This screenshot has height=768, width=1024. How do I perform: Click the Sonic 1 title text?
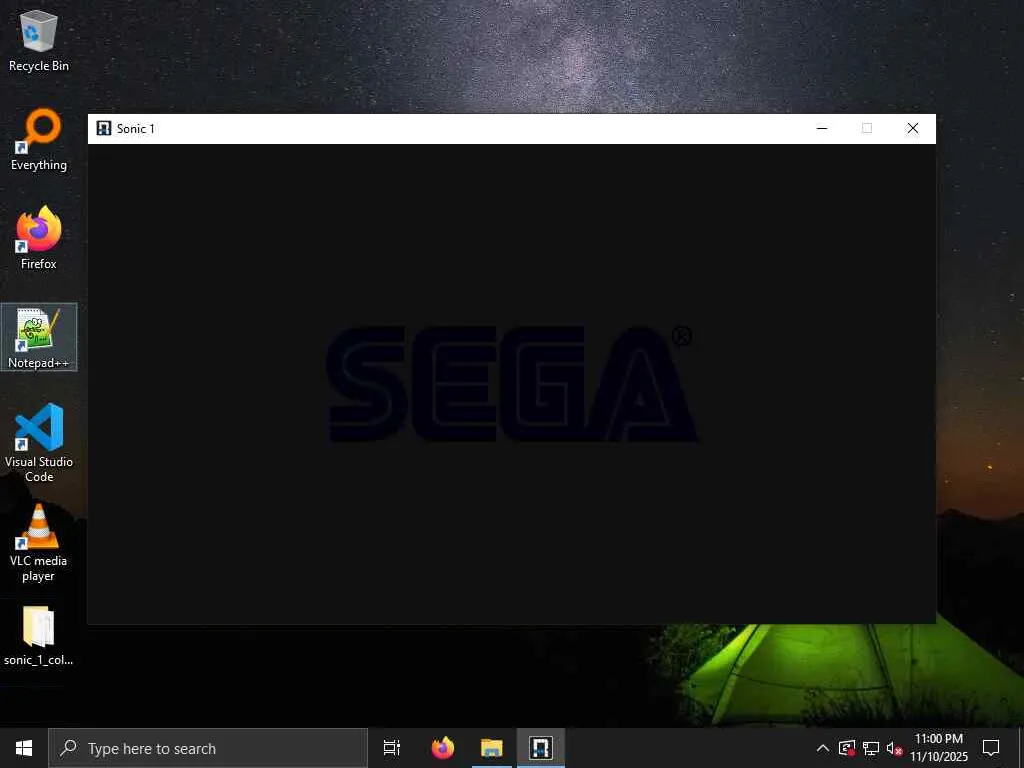(x=136, y=129)
